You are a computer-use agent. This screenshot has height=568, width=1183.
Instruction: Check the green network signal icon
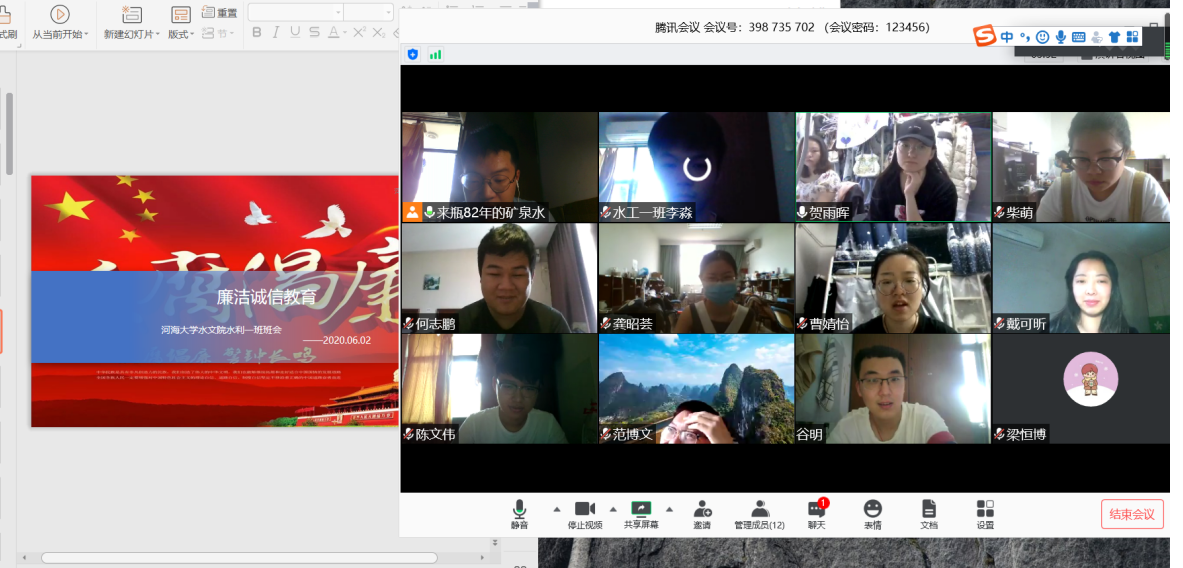tap(435, 54)
